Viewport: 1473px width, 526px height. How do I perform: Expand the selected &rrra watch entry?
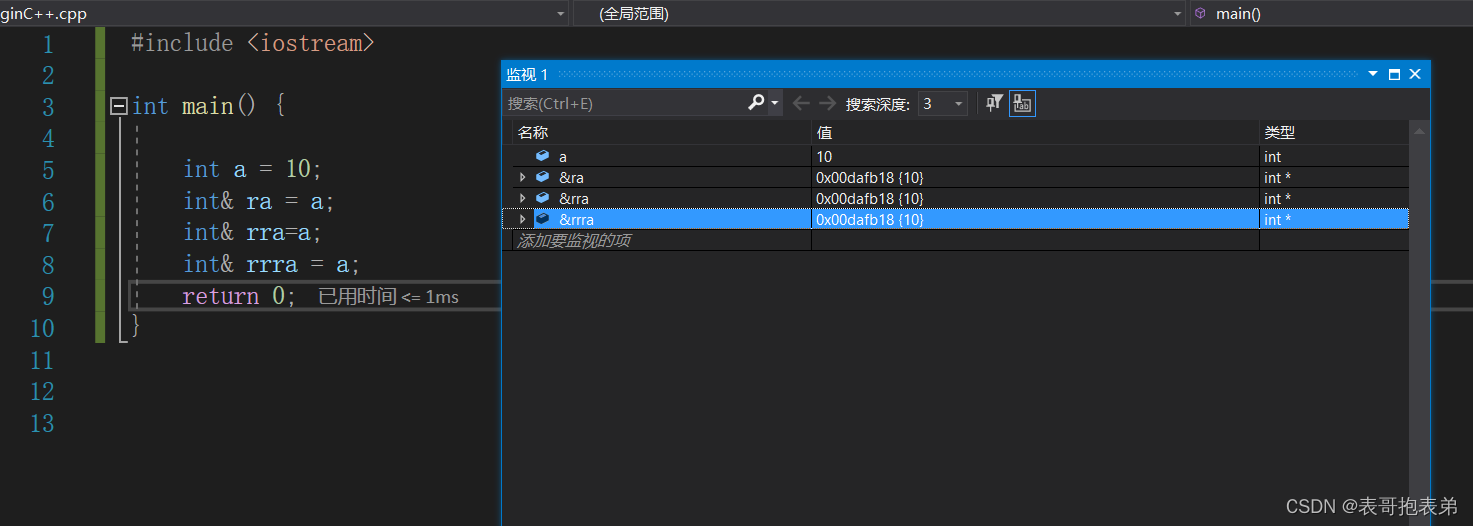523,219
